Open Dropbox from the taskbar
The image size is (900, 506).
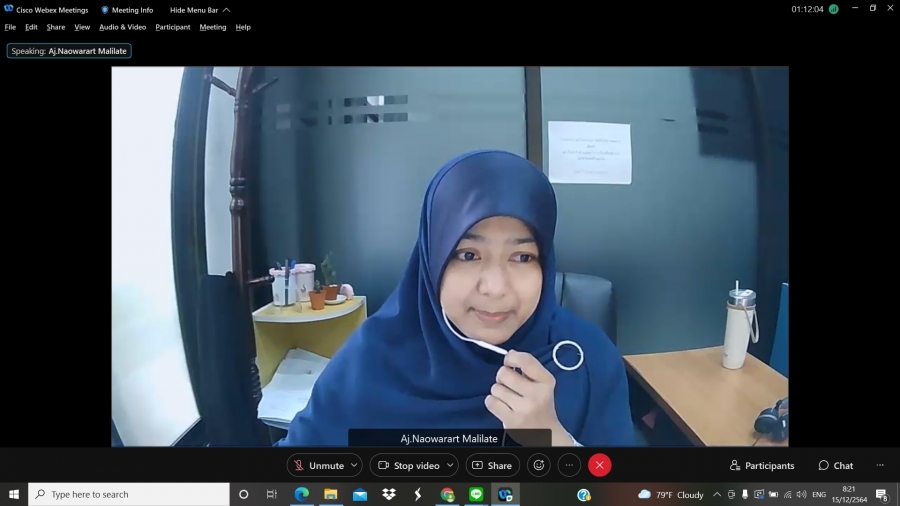(389, 494)
